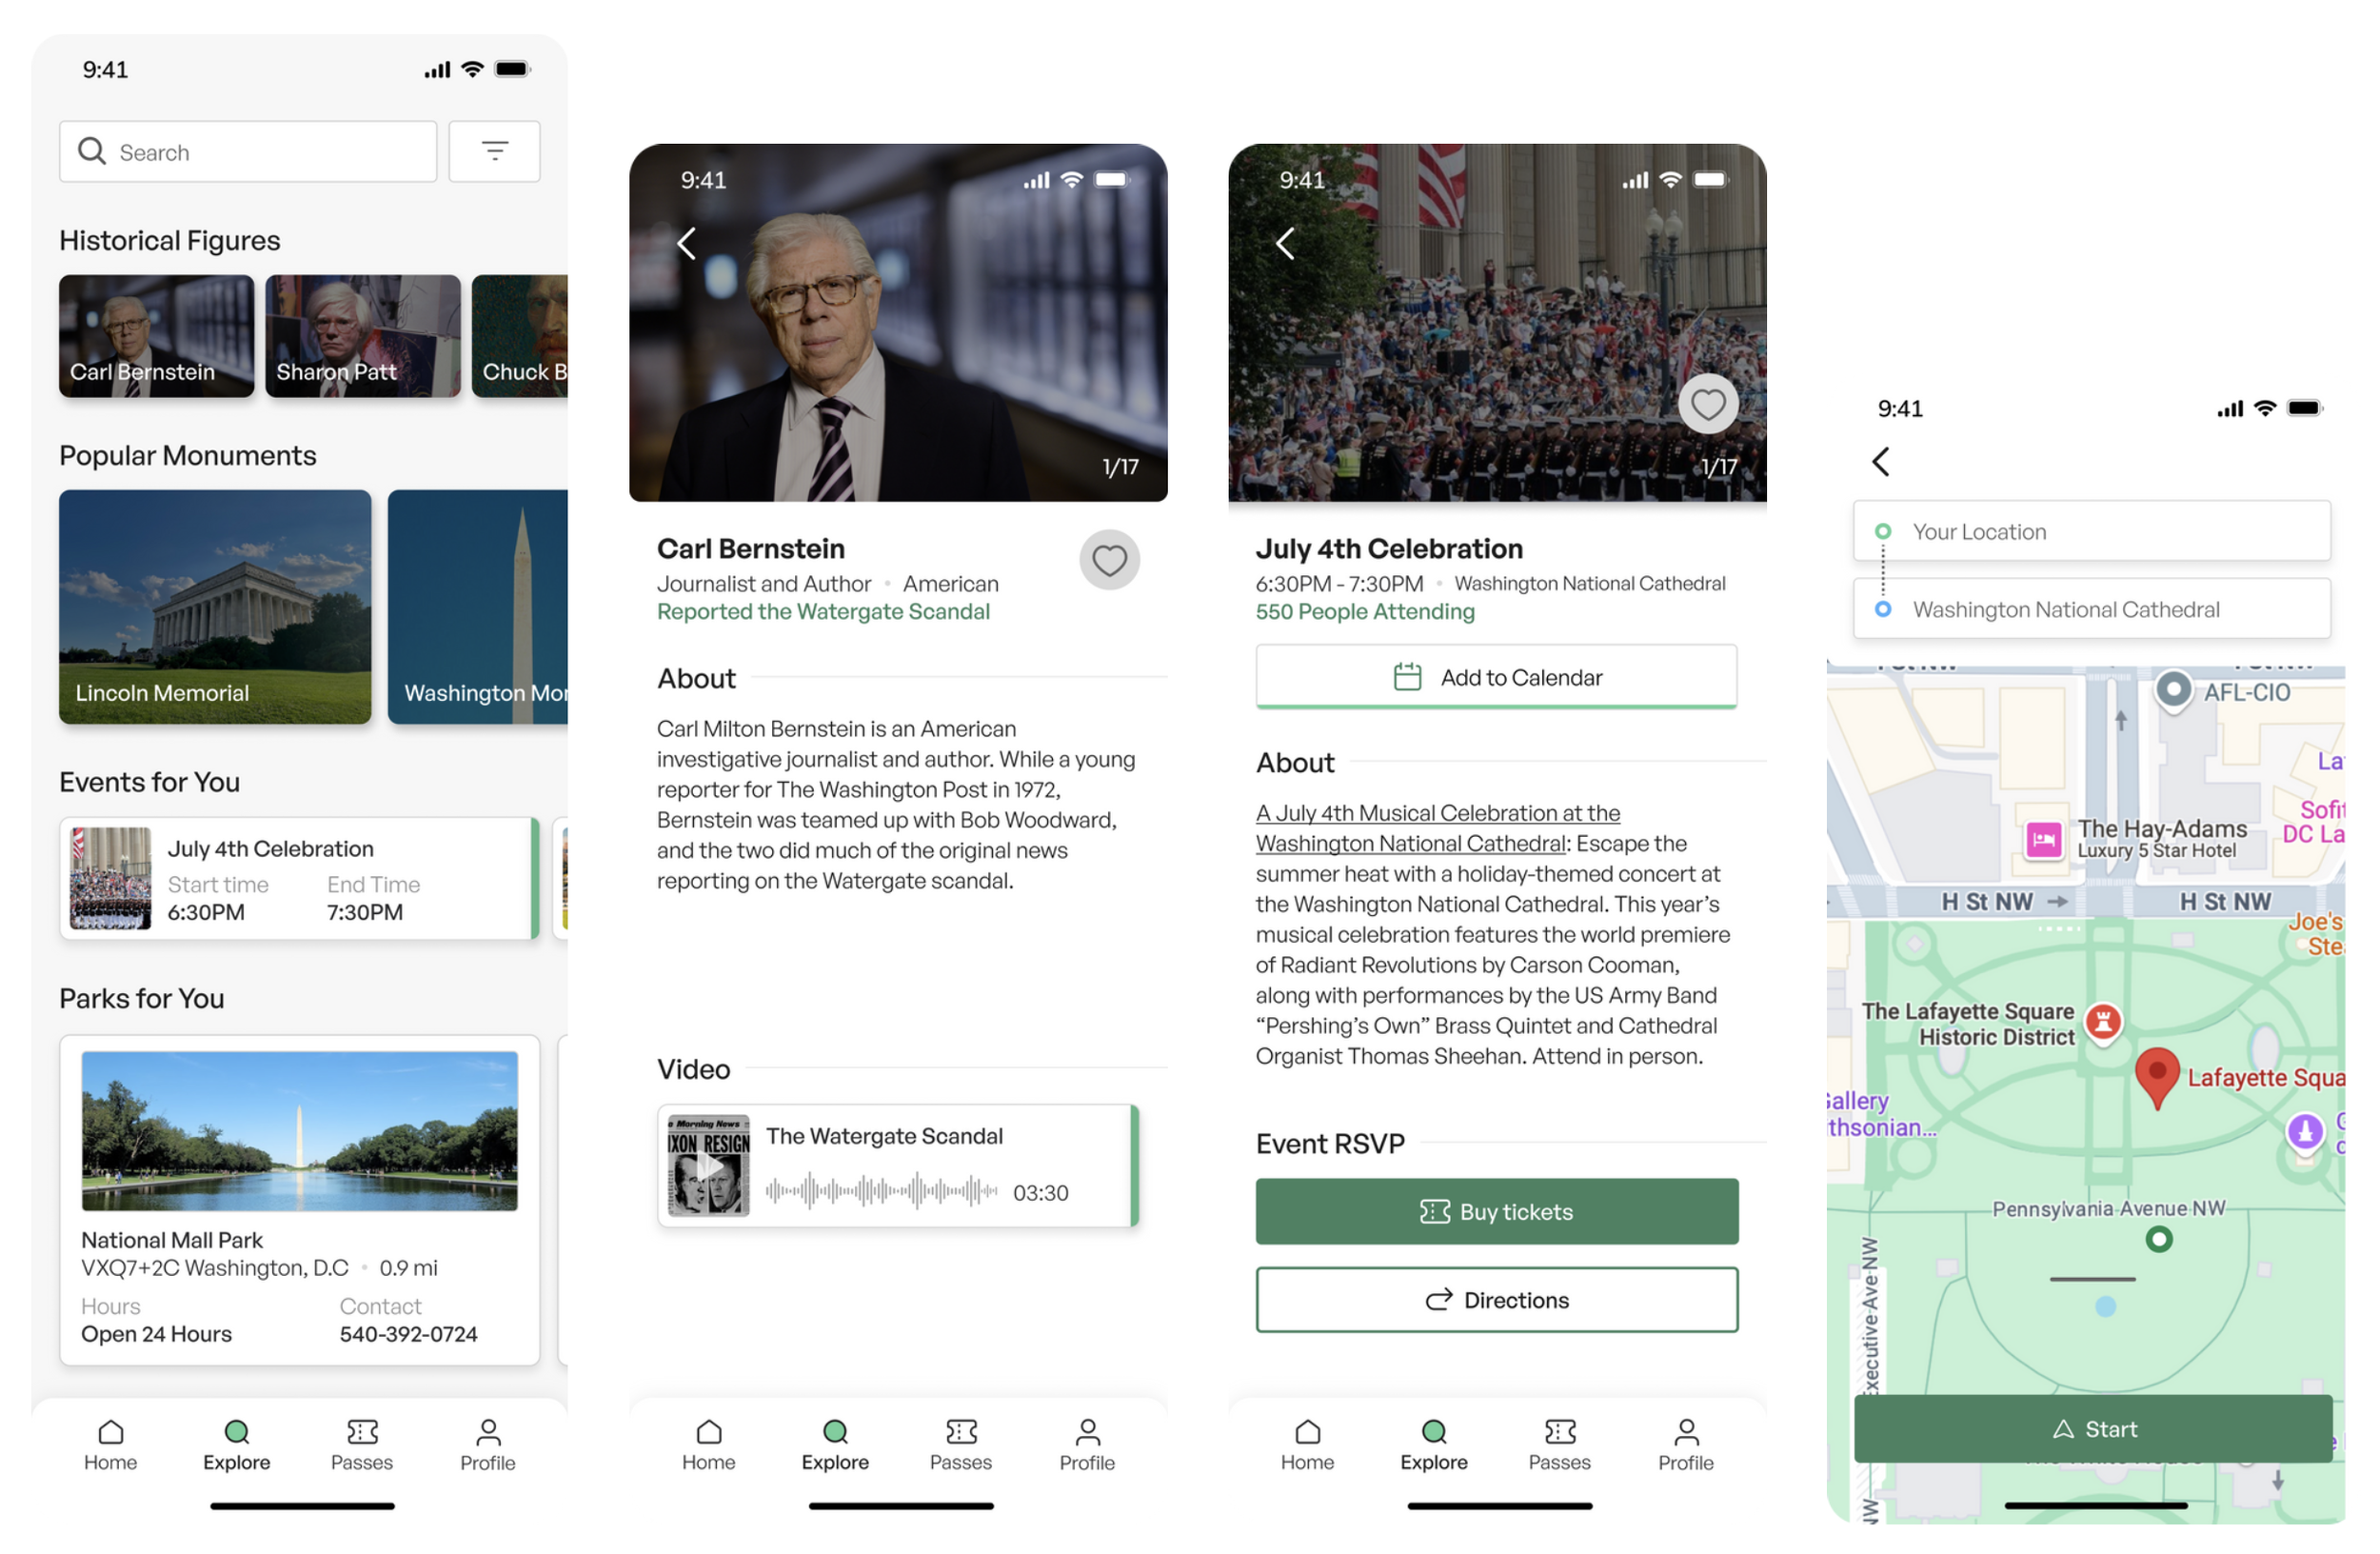Select Explore tab on the Carl Bernstein screen
This screenshot has height=1554, width=2380.
pyautogui.click(x=835, y=1445)
